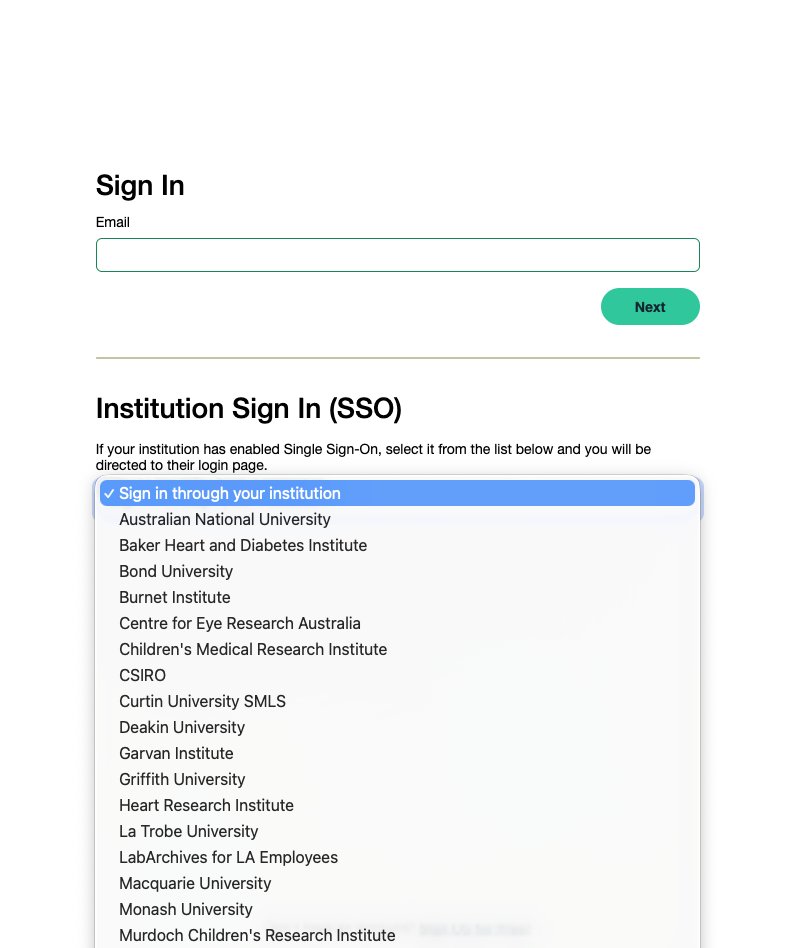Select Baker Heart and Diabetes Institute
The image size is (799, 948).
[243, 545]
